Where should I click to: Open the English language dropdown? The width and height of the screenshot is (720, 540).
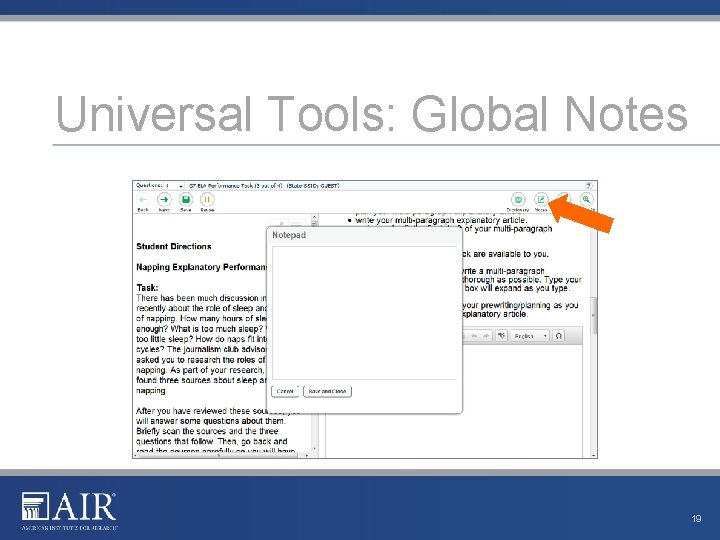(529, 336)
